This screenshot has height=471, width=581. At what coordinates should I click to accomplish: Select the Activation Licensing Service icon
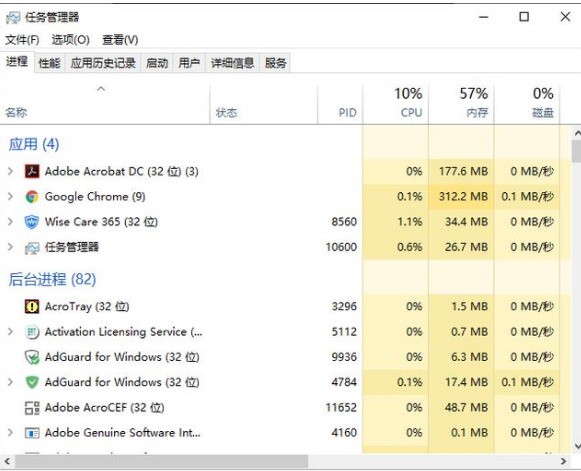(32, 331)
